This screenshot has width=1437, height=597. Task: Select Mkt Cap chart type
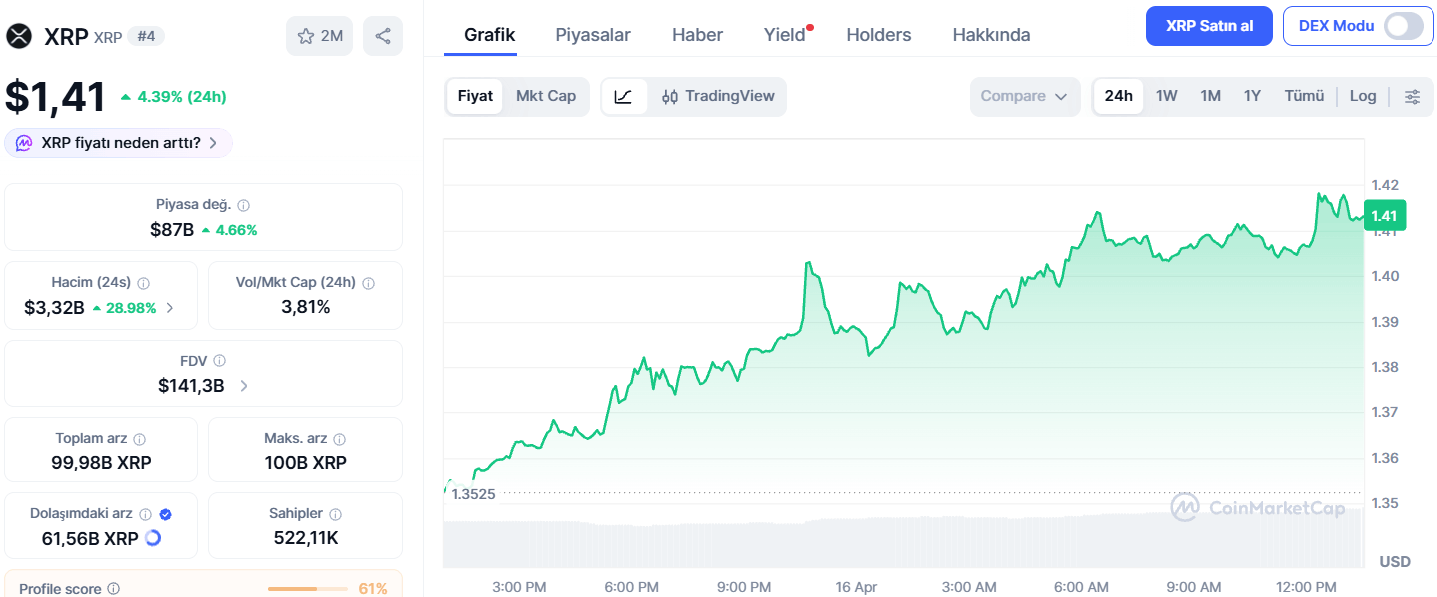(546, 96)
